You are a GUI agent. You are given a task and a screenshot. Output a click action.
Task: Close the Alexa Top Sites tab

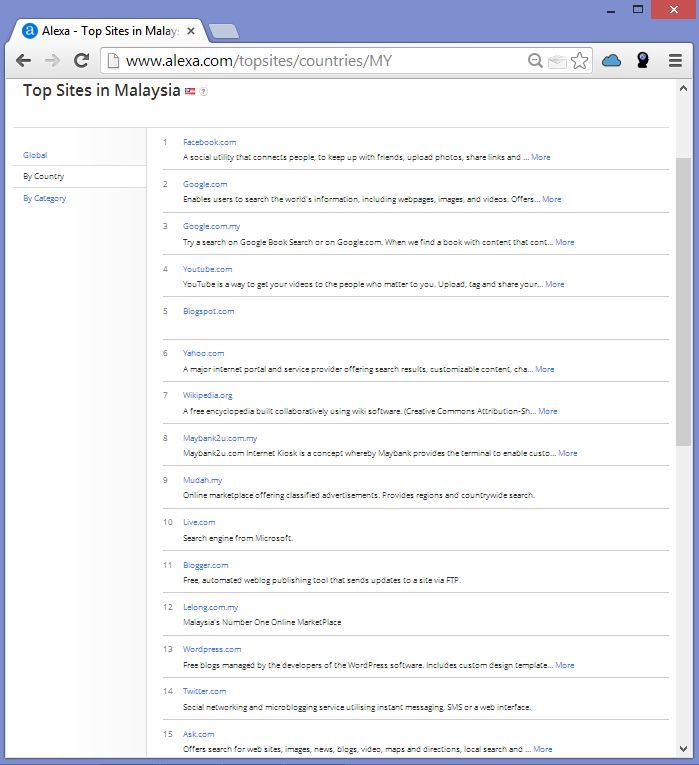click(x=191, y=31)
